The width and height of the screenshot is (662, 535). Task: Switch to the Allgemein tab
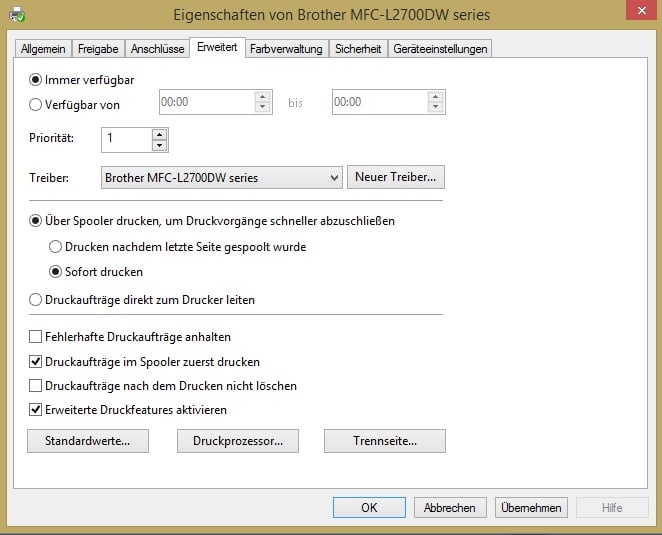pyautogui.click(x=43, y=48)
